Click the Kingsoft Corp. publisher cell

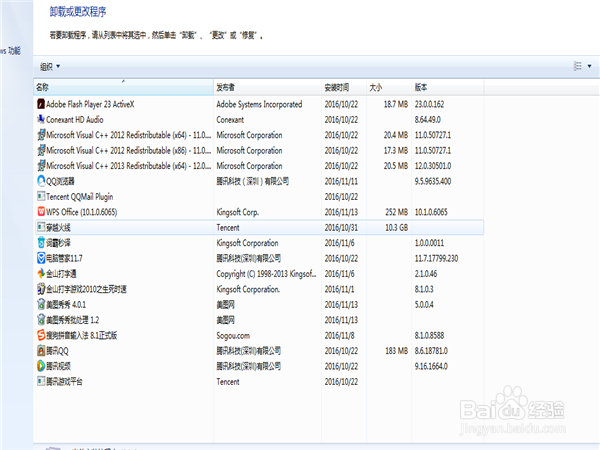pos(238,212)
